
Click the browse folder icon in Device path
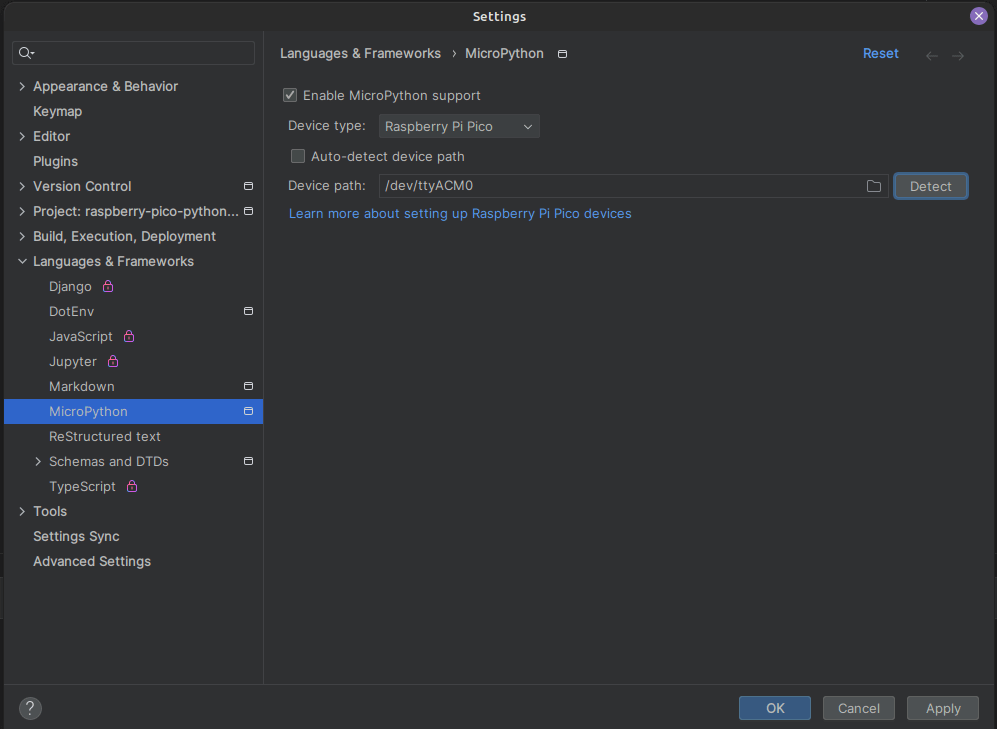point(874,186)
